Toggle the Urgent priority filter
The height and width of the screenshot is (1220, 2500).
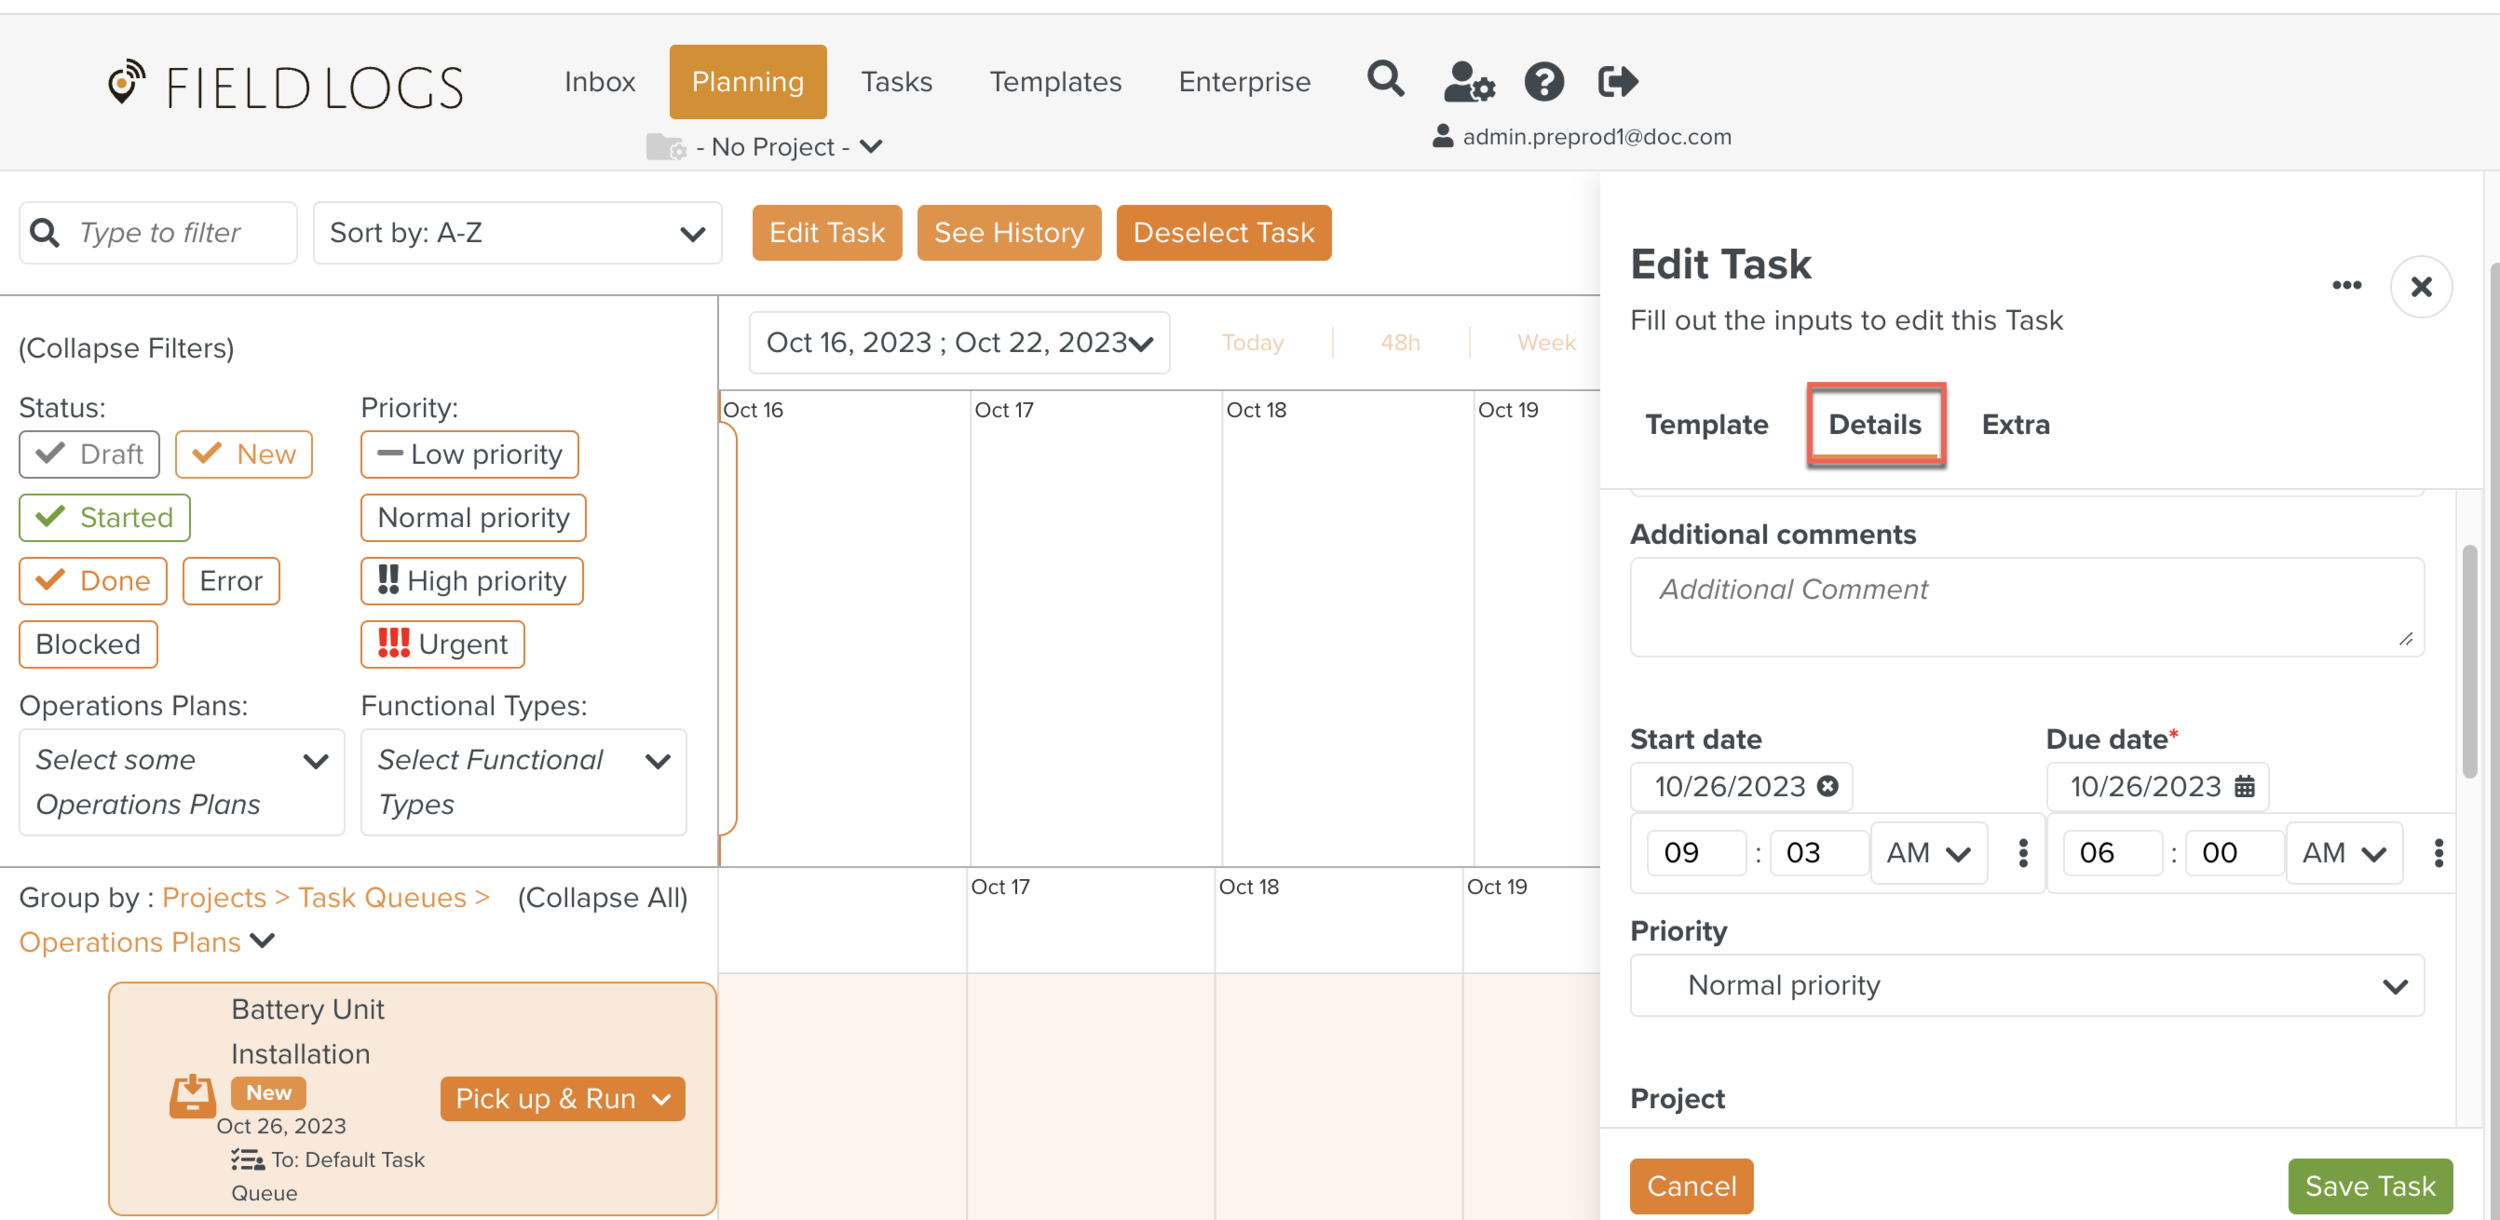coord(442,644)
